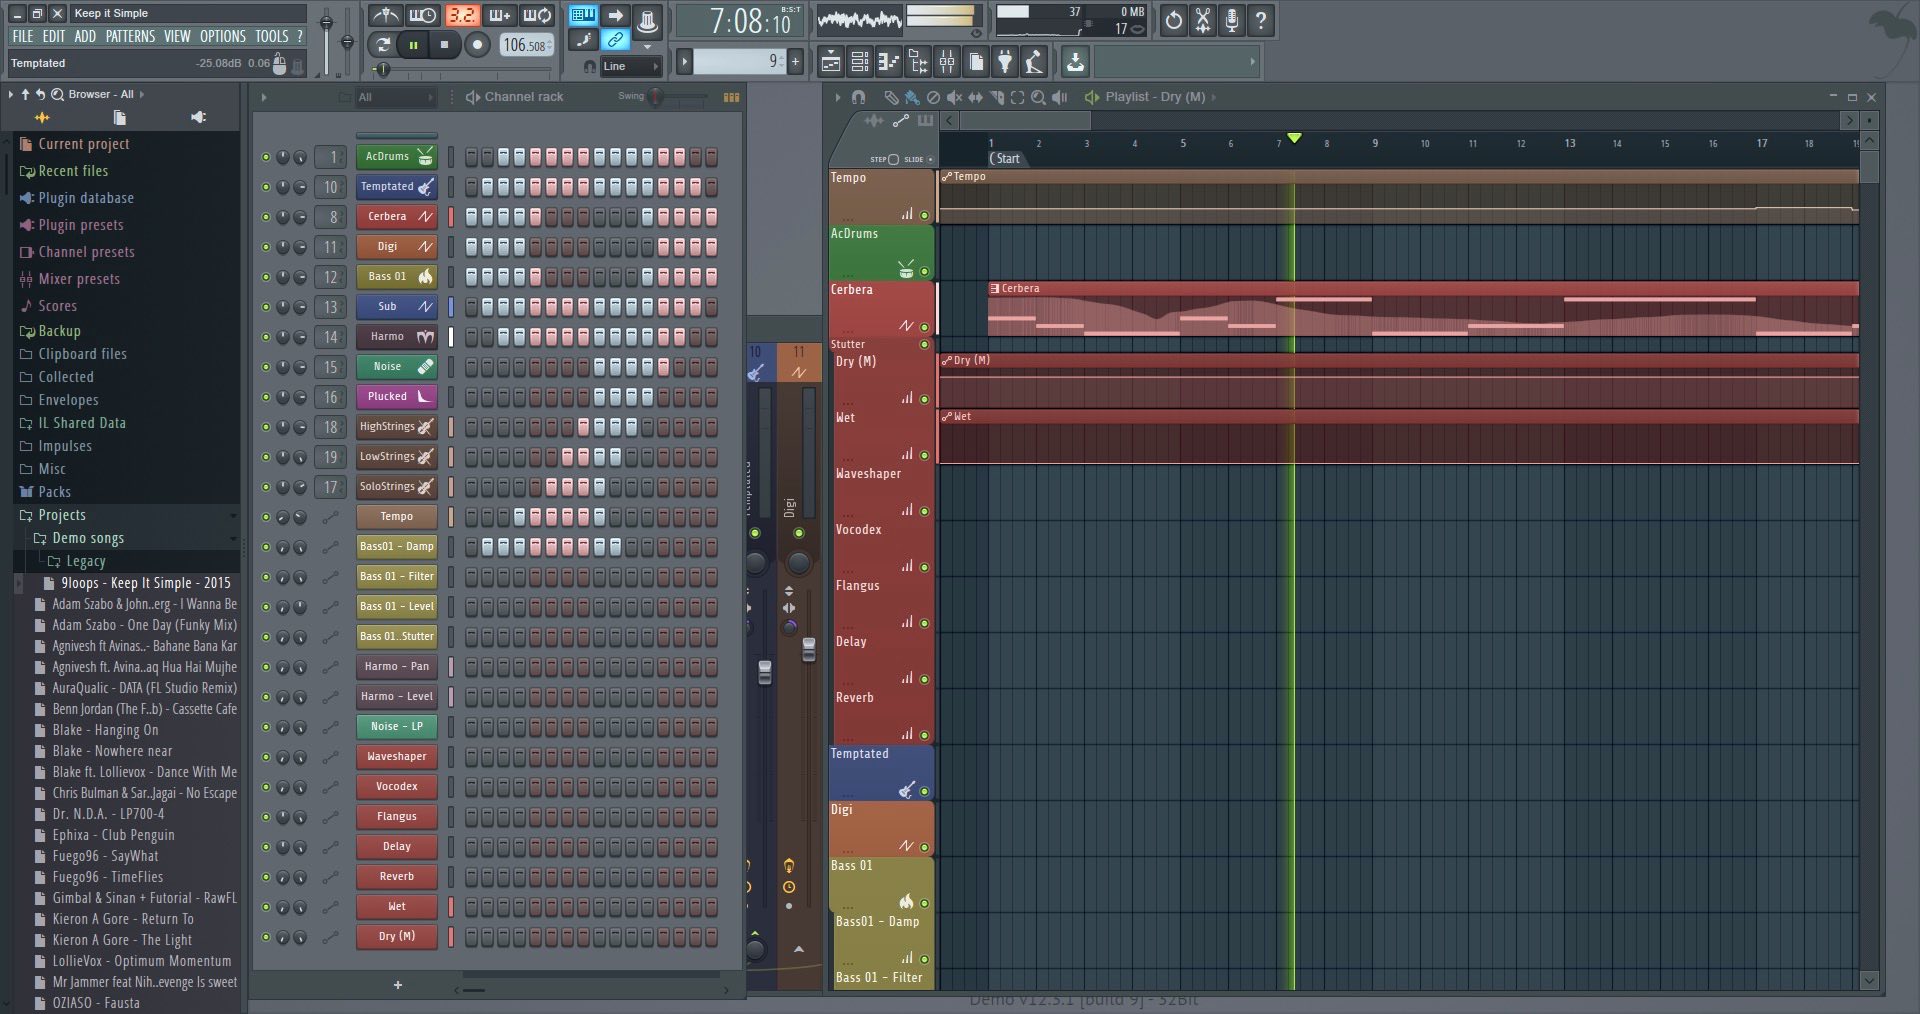Screen dimensions: 1920x1014
Task: Expand the Packs browser folder
Action: [x=54, y=492]
